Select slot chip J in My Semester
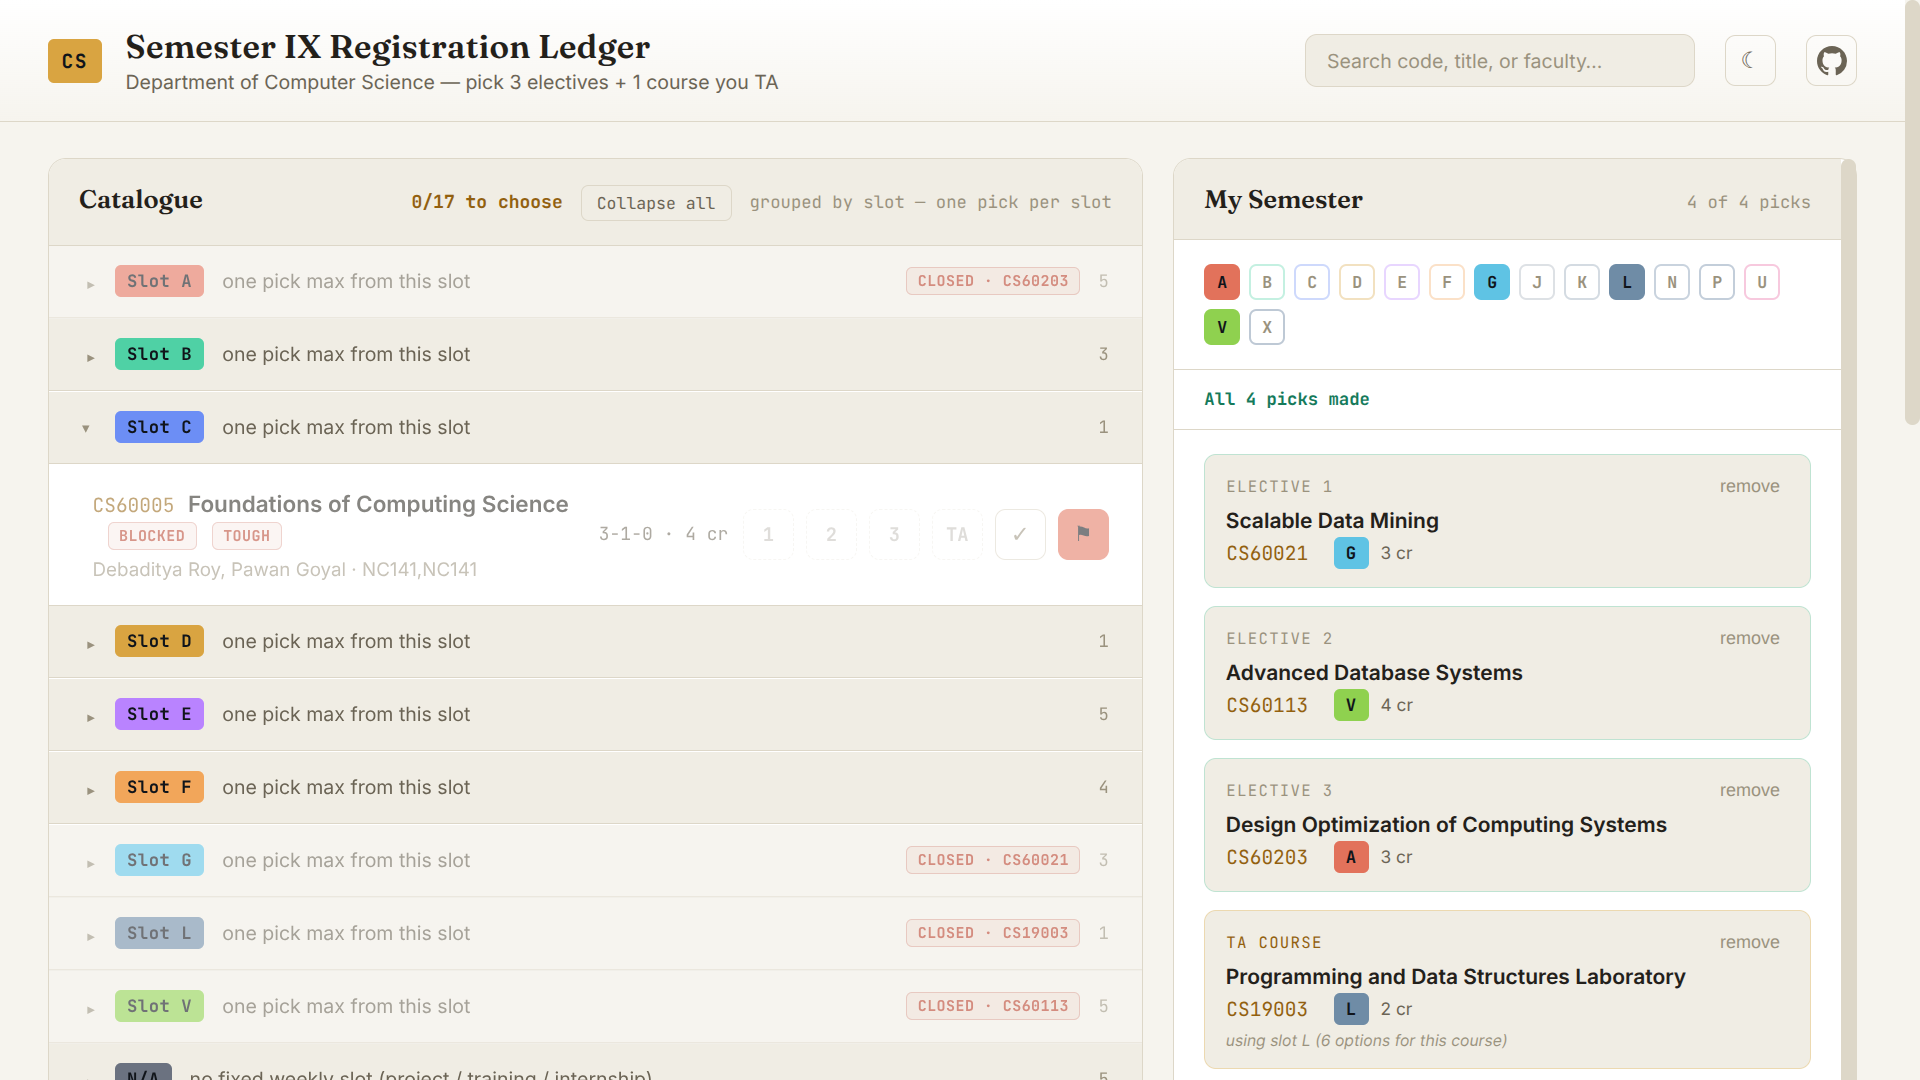This screenshot has width=1920, height=1080. (x=1537, y=282)
